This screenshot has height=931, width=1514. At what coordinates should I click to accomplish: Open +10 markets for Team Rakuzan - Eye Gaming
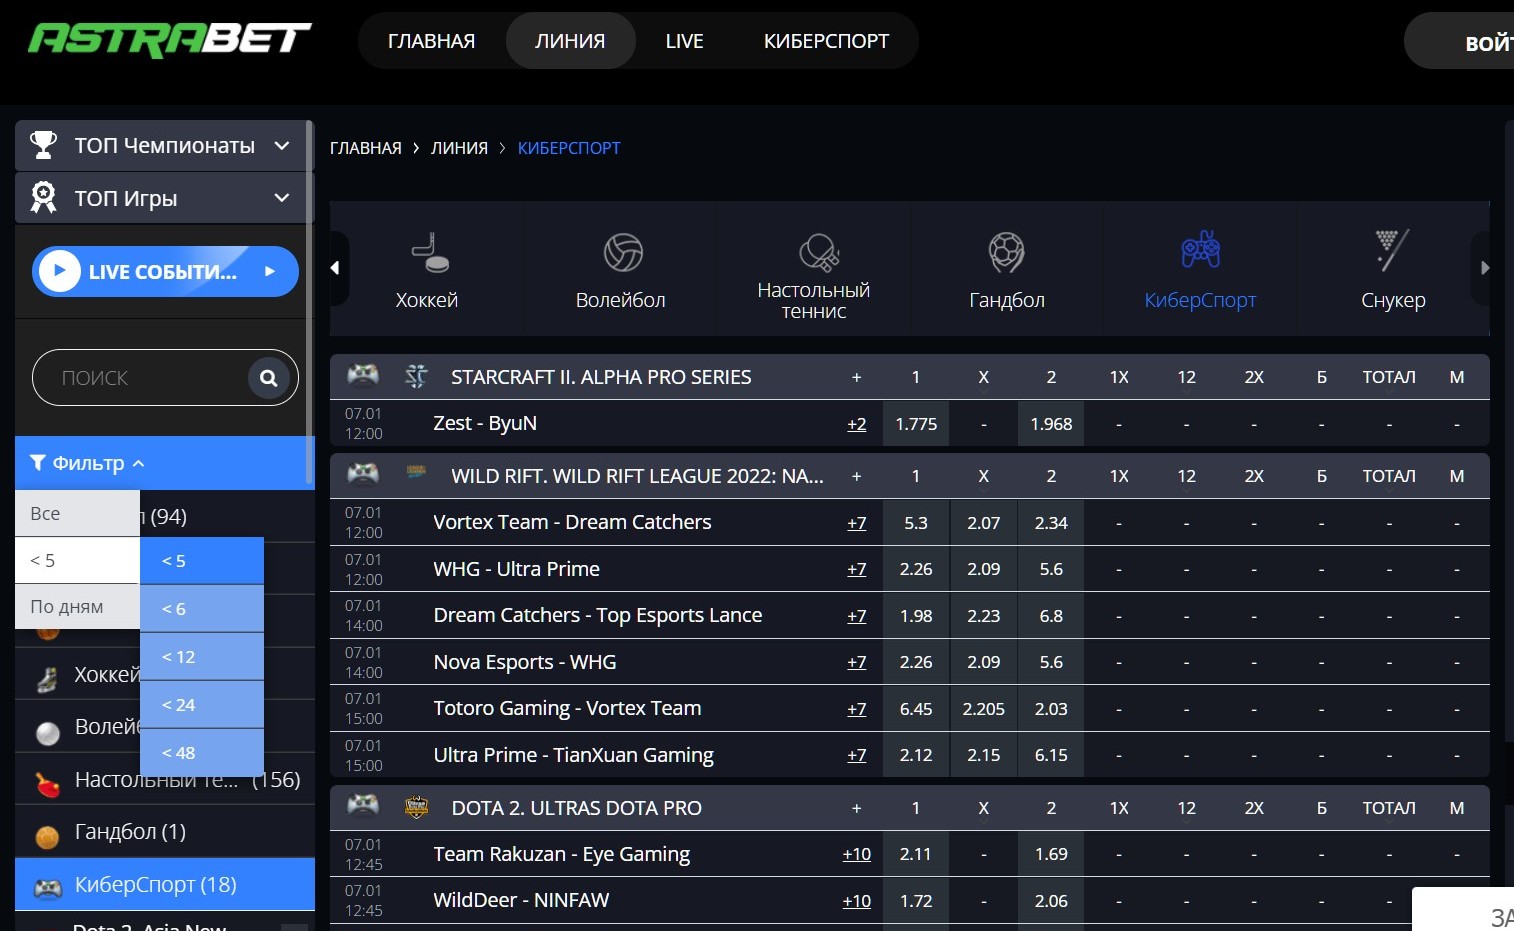(x=857, y=854)
